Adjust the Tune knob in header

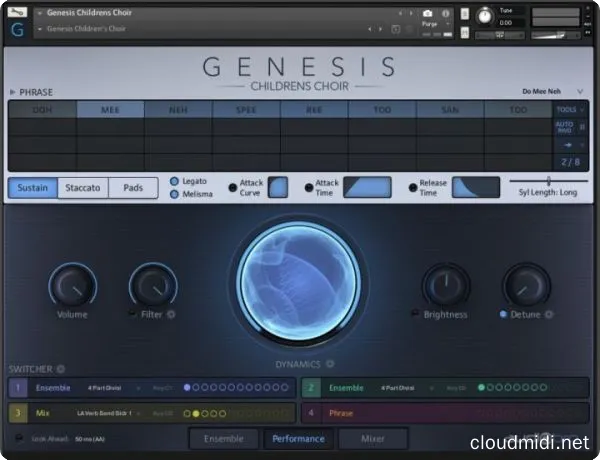(x=485, y=16)
